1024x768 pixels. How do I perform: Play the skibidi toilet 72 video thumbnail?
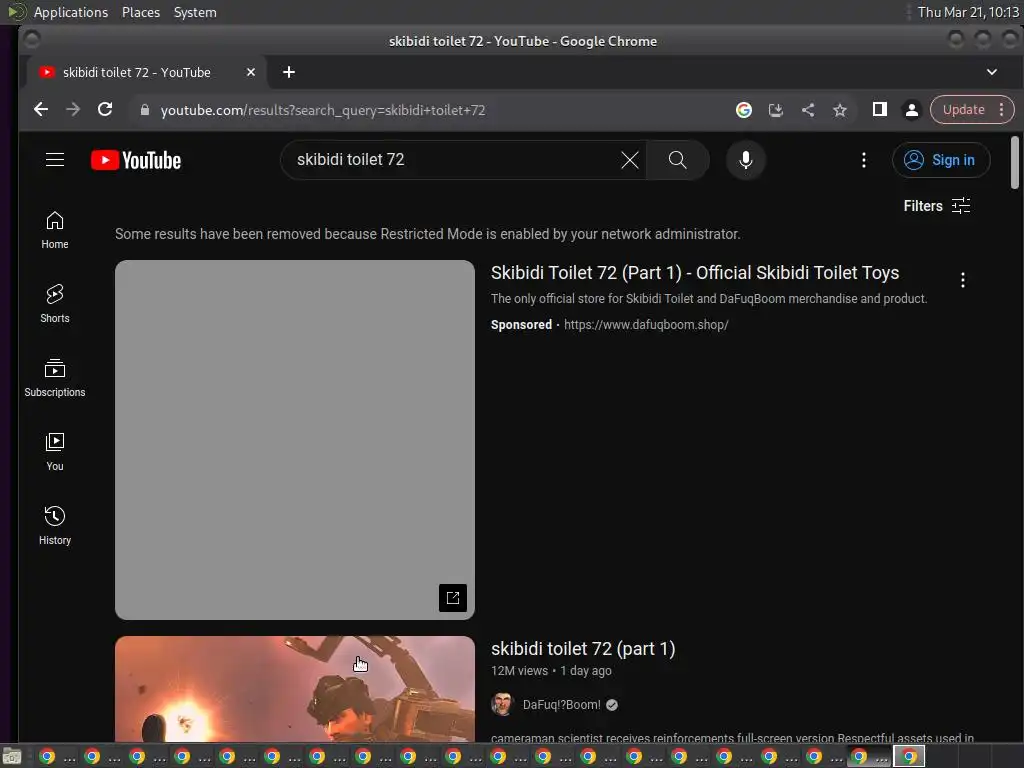295,689
